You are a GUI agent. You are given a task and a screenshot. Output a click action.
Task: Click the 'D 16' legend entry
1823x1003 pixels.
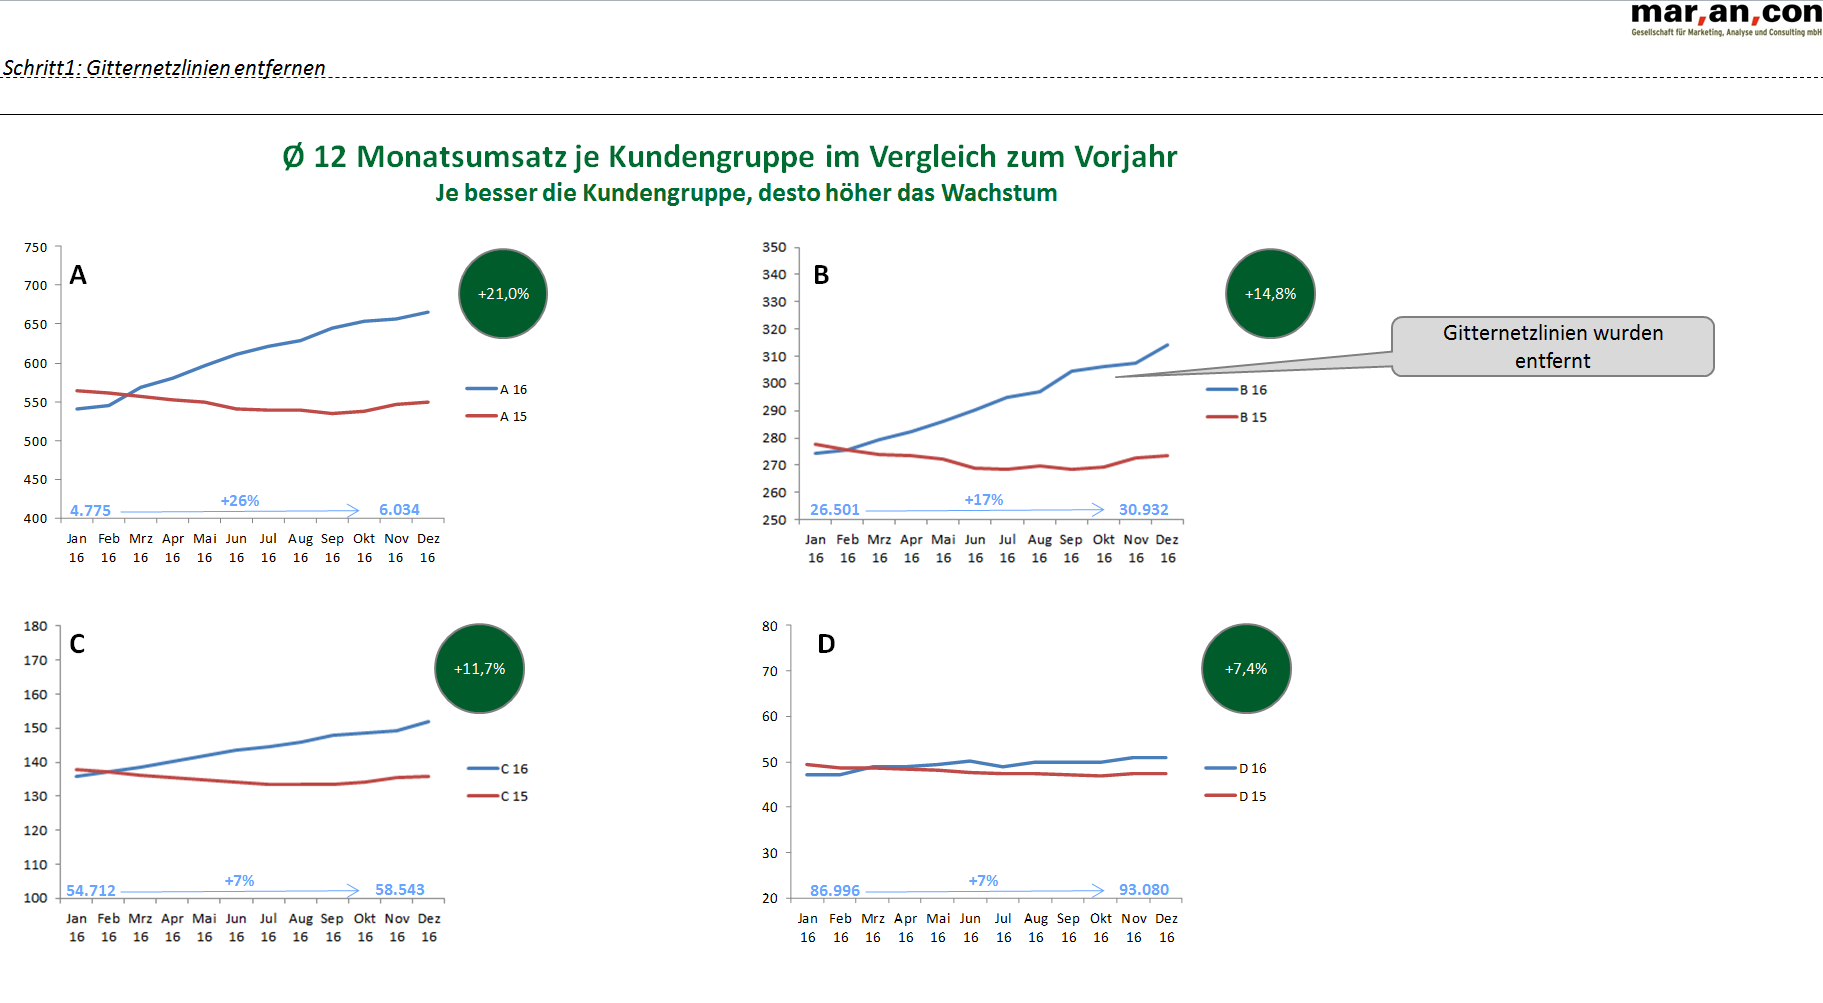[x=1237, y=768]
